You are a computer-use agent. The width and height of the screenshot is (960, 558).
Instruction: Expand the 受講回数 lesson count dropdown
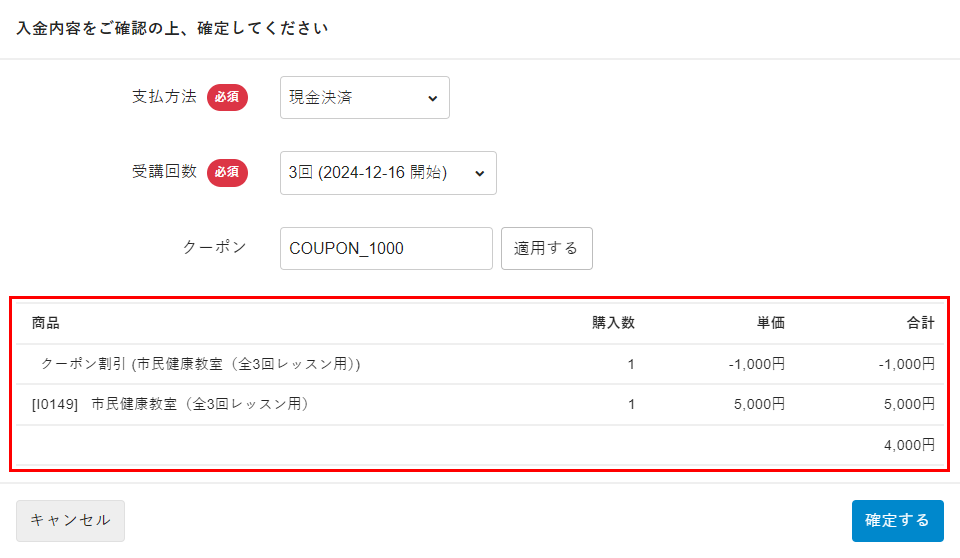click(388, 173)
